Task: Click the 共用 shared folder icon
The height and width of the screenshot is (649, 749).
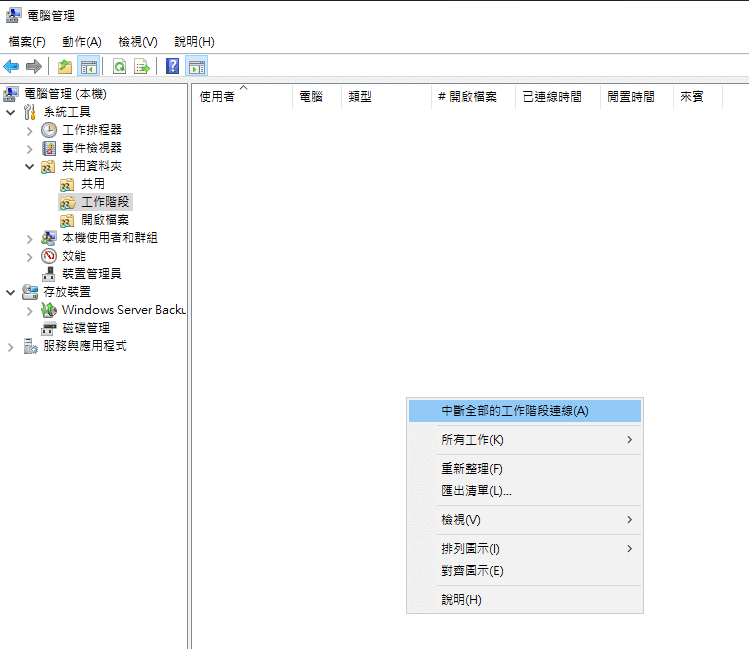Action: click(67, 184)
